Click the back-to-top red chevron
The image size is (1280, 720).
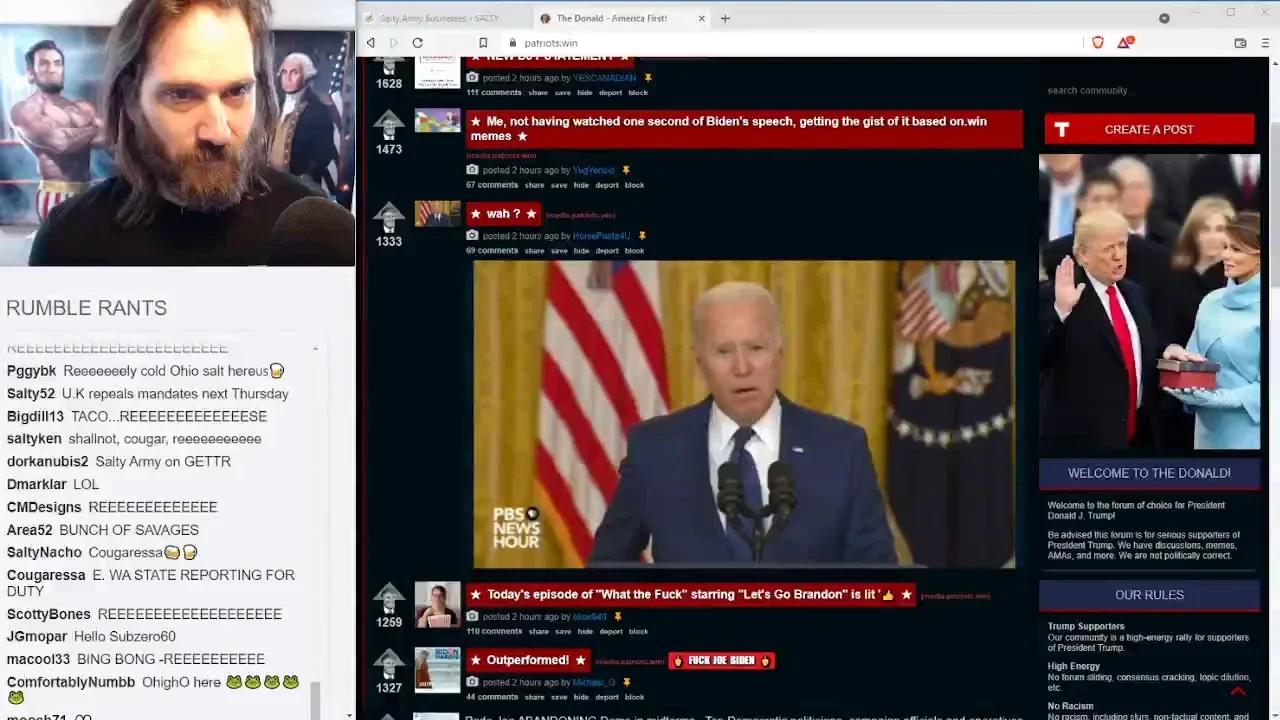tap(1238, 691)
